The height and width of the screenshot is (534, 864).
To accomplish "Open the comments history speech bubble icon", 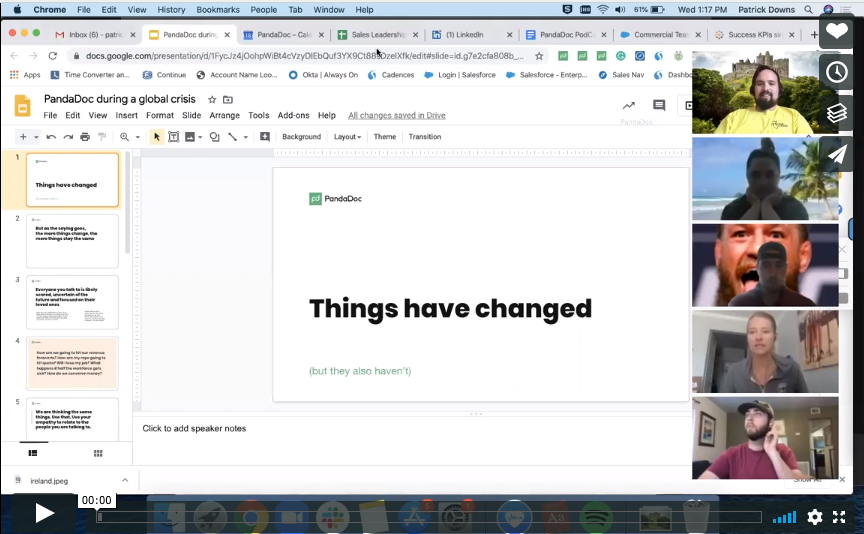I will [x=659, y=105].
